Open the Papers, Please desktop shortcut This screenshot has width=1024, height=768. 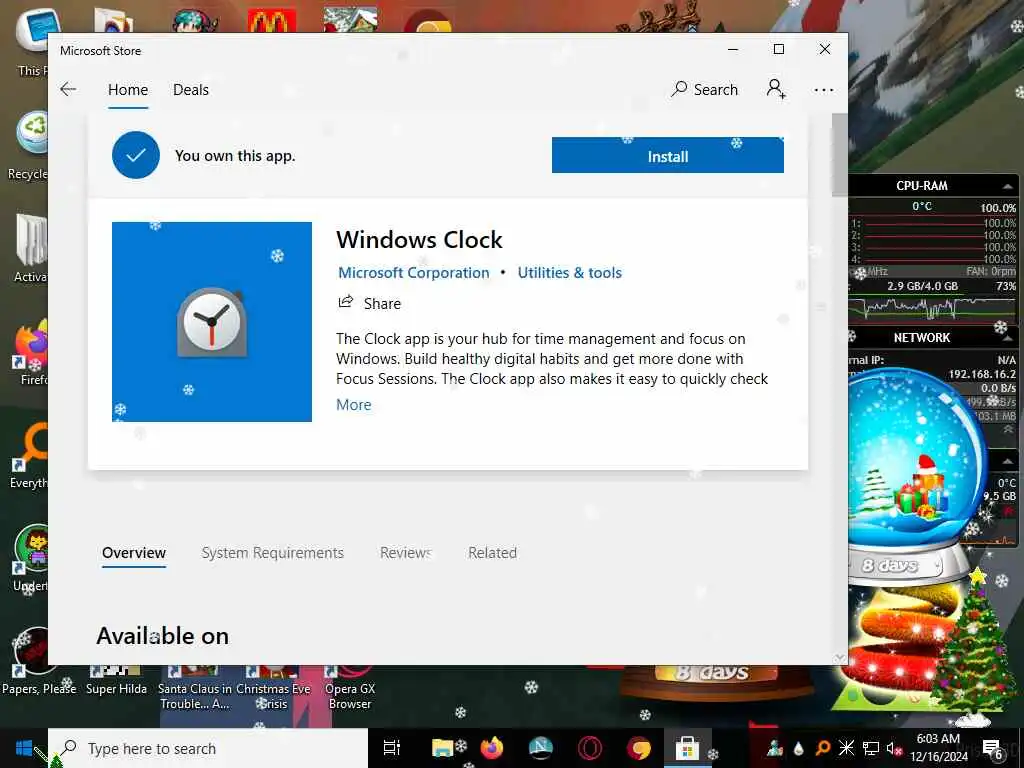click(x=38, y=660)
